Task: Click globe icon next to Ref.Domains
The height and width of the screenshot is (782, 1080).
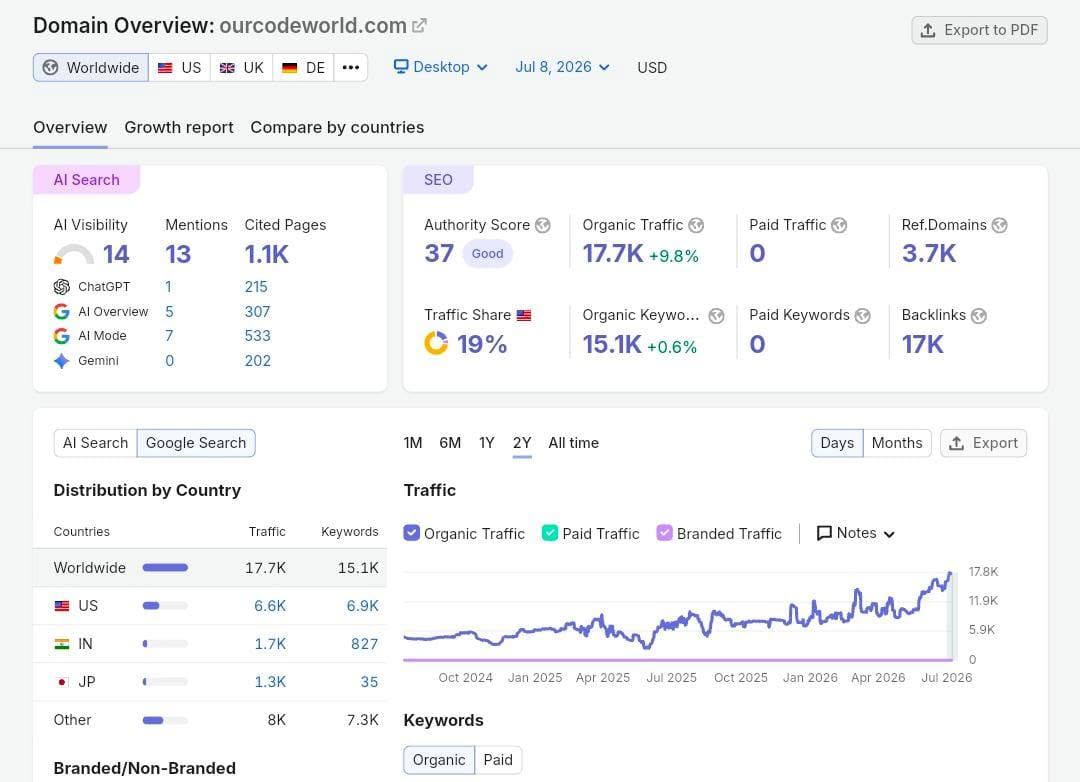Action: [x=999, y=225]
